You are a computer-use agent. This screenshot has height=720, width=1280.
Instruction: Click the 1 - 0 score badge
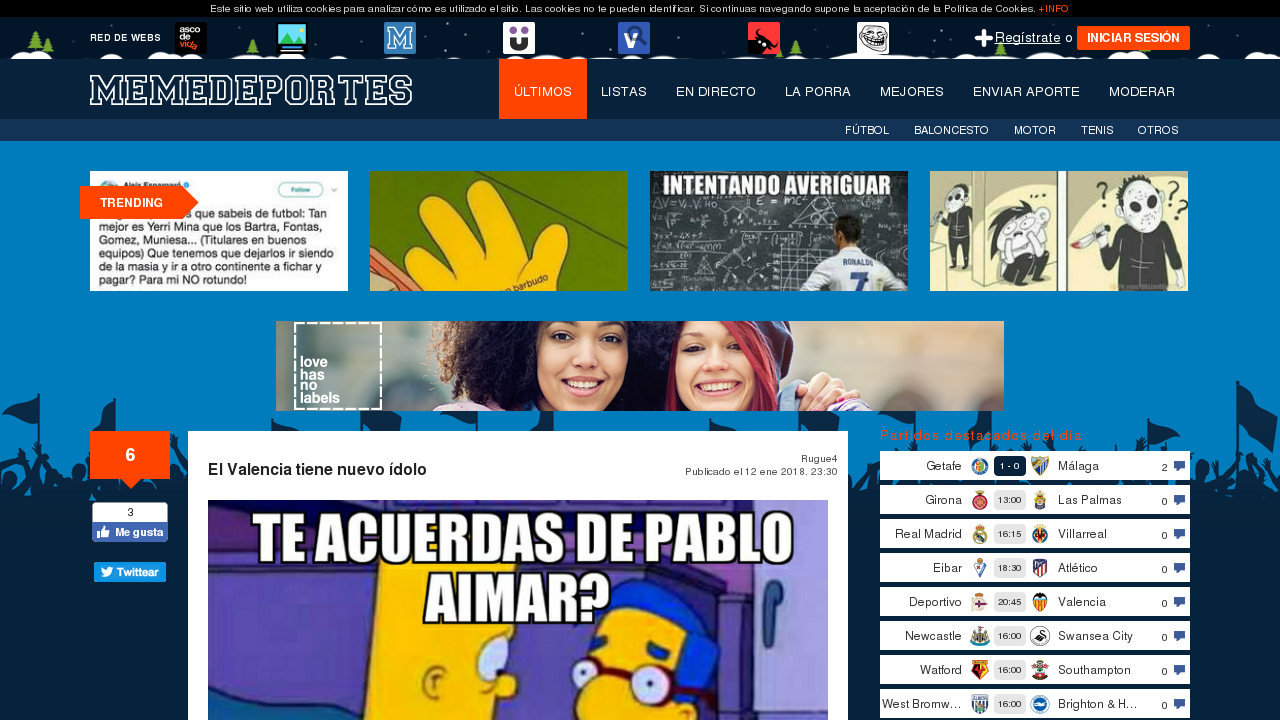(1010, 466)
